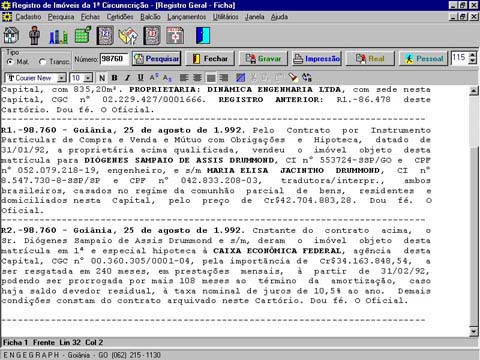This screenshot has width=480, height=360.
Task: Click inside the Número input field
Action: (x=114, y=59)
